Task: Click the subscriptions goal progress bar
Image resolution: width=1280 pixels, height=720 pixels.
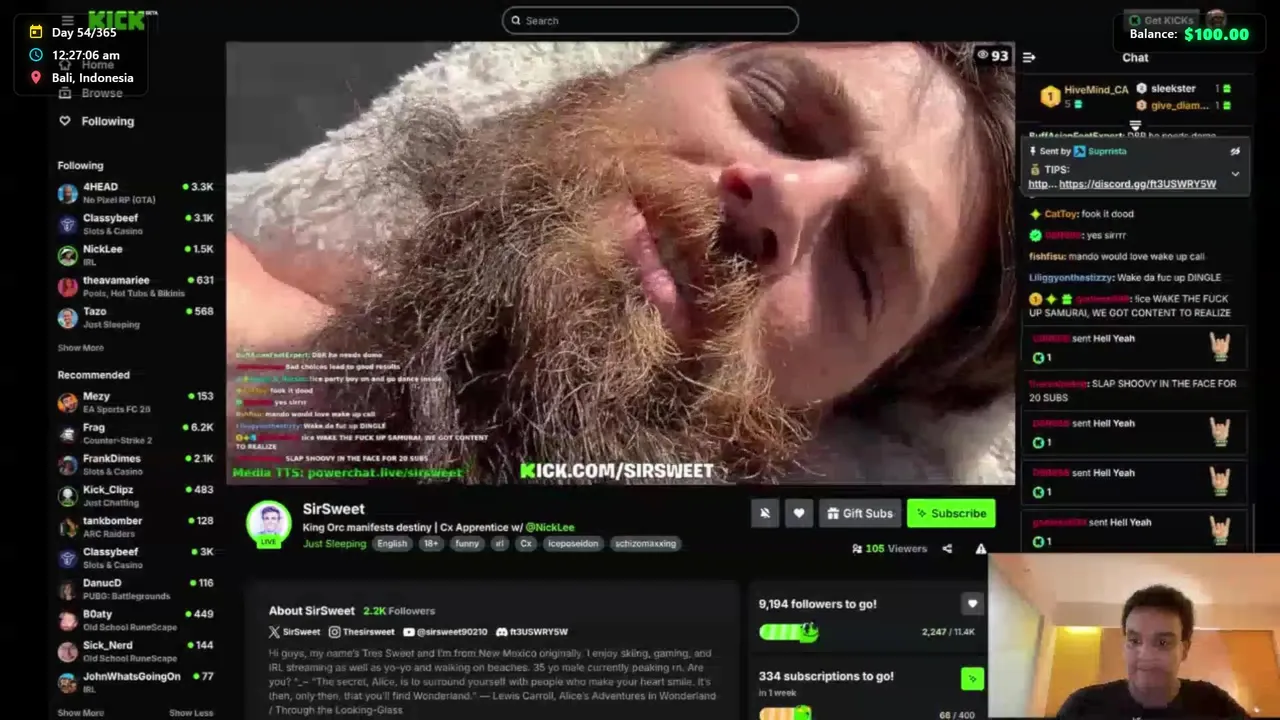Action: tap(785, 714)
